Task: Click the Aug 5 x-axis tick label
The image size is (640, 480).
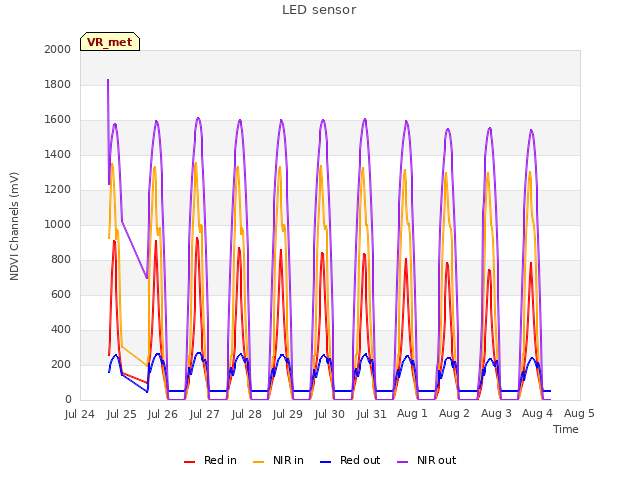Action: tap(579, 413)
